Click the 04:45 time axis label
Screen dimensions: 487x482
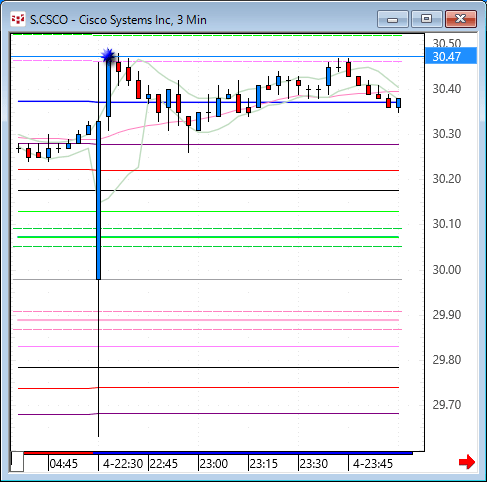63,463
